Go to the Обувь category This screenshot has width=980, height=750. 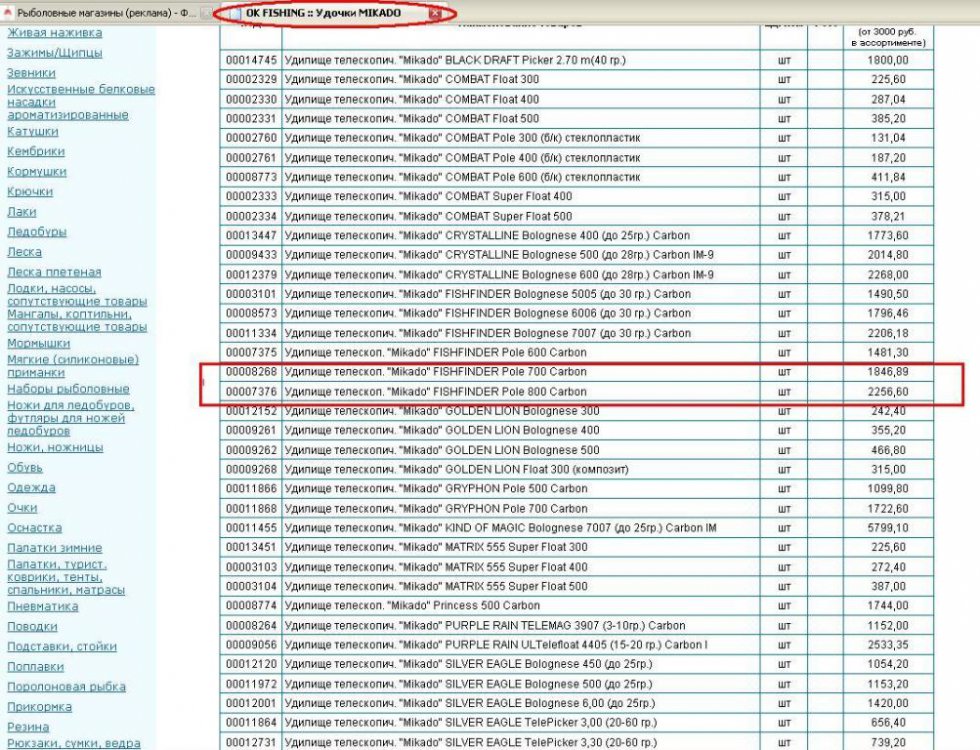click(24, 468)
